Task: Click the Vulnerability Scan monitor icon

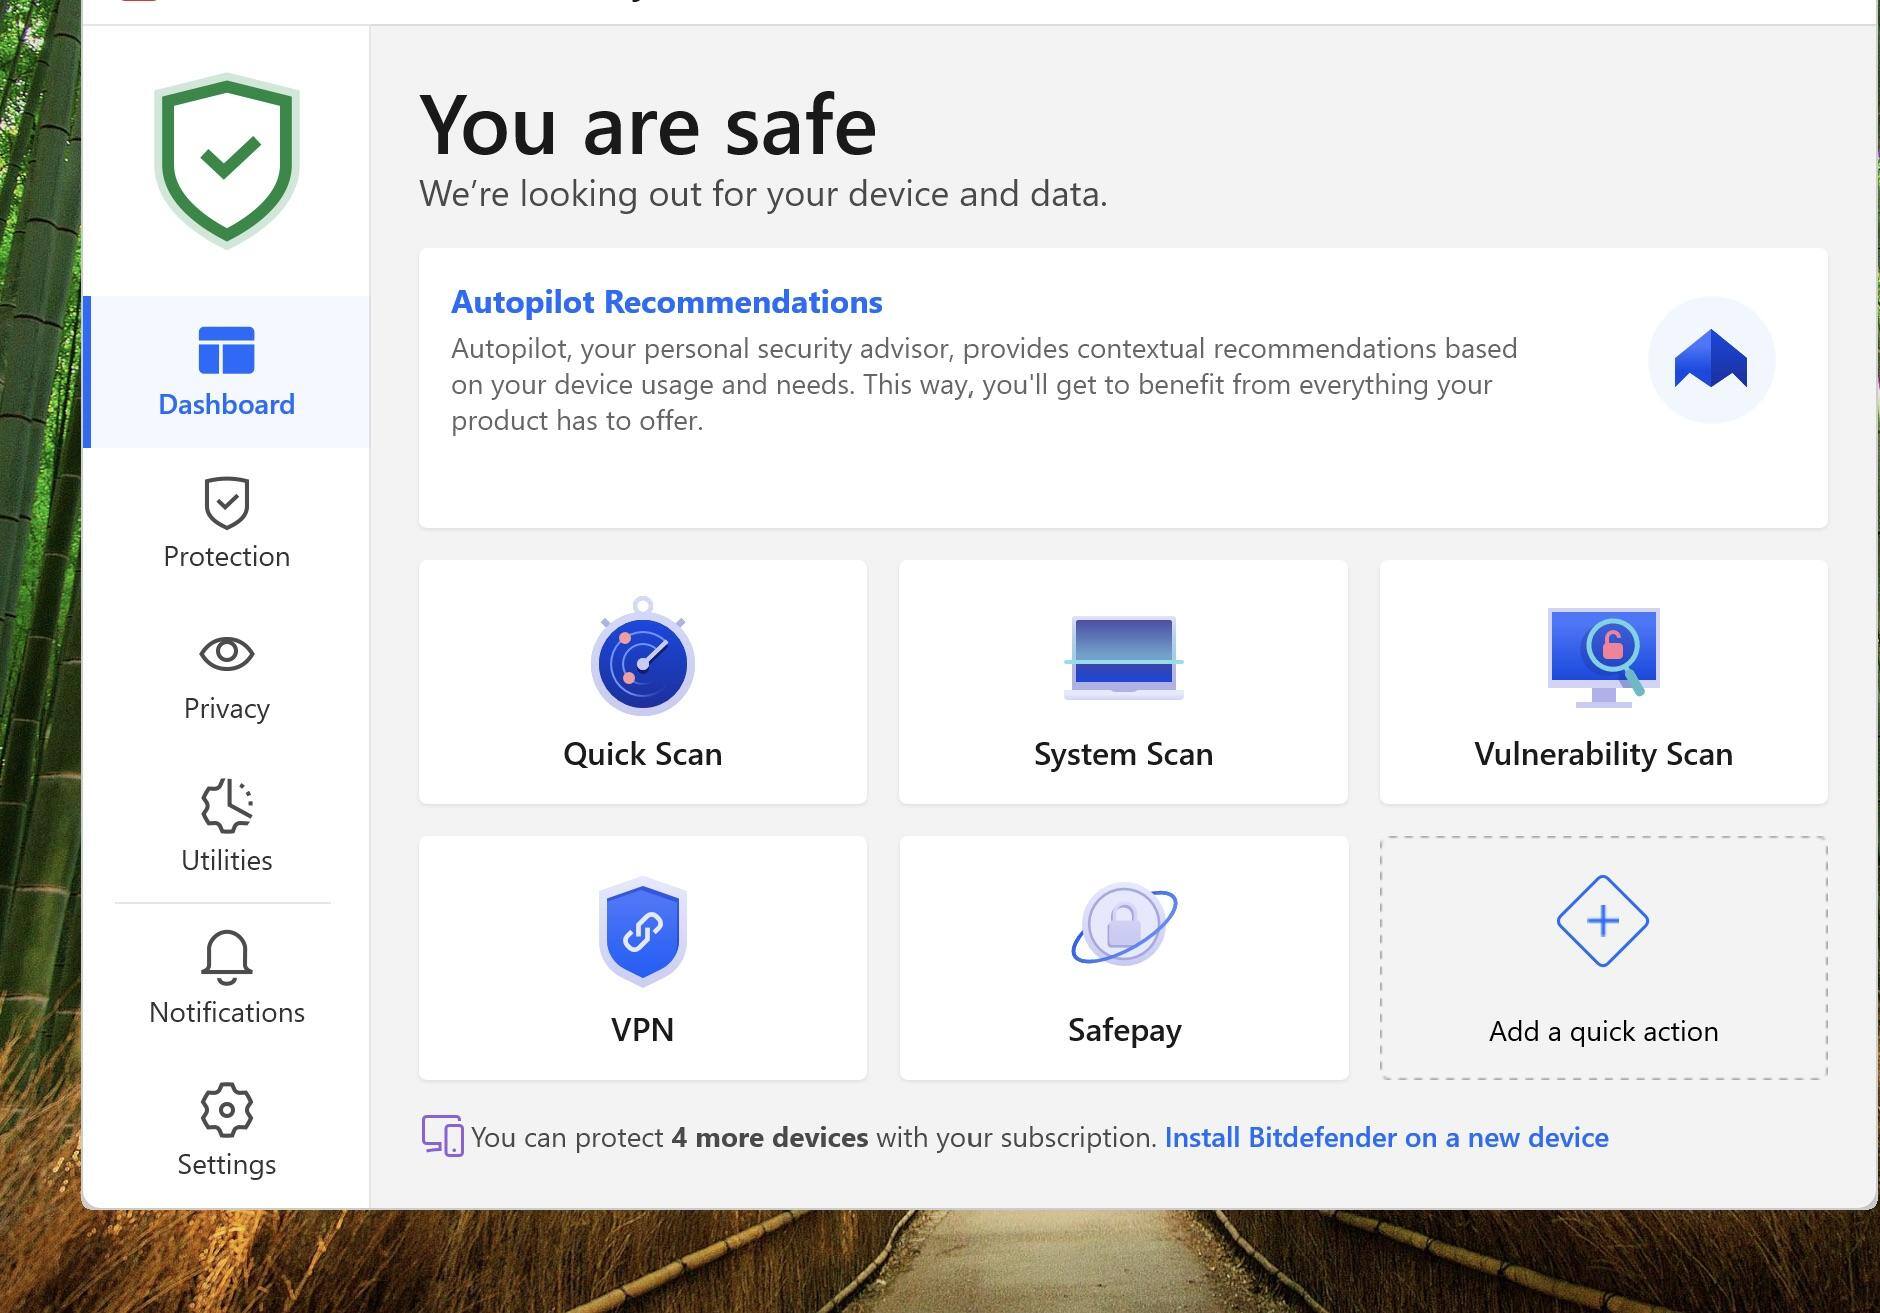Action: point(1603,656)
